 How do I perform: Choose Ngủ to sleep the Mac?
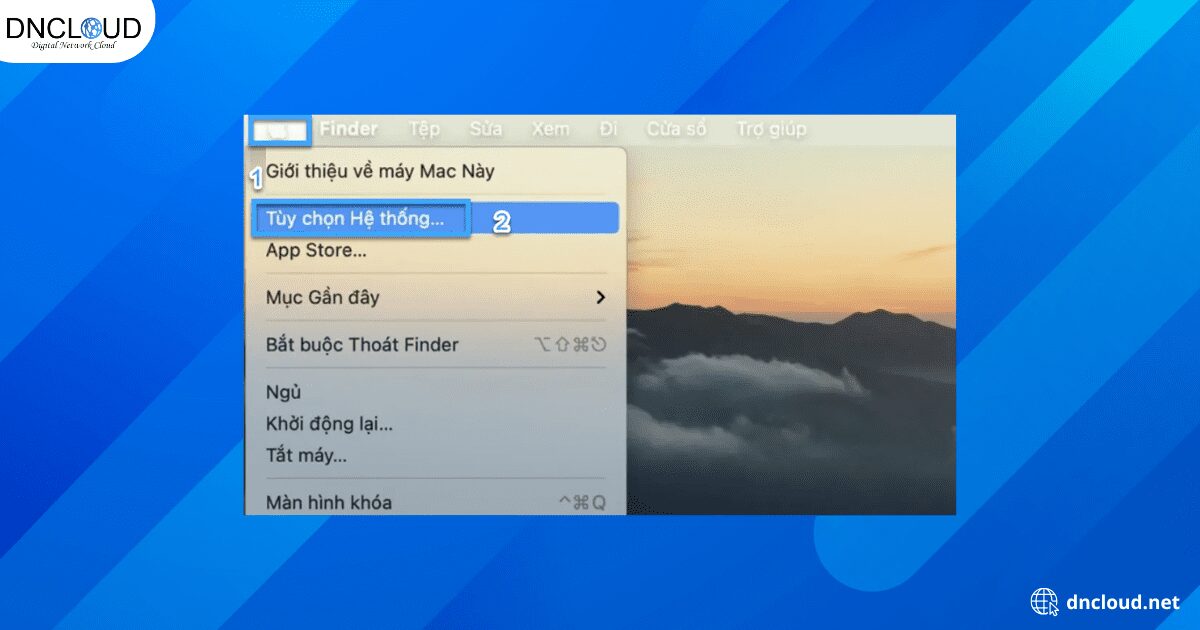coord(436,391)
